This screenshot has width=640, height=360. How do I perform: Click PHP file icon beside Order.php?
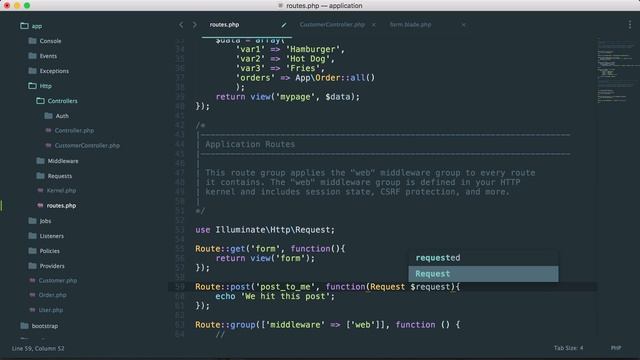click(x=32, y=295)
